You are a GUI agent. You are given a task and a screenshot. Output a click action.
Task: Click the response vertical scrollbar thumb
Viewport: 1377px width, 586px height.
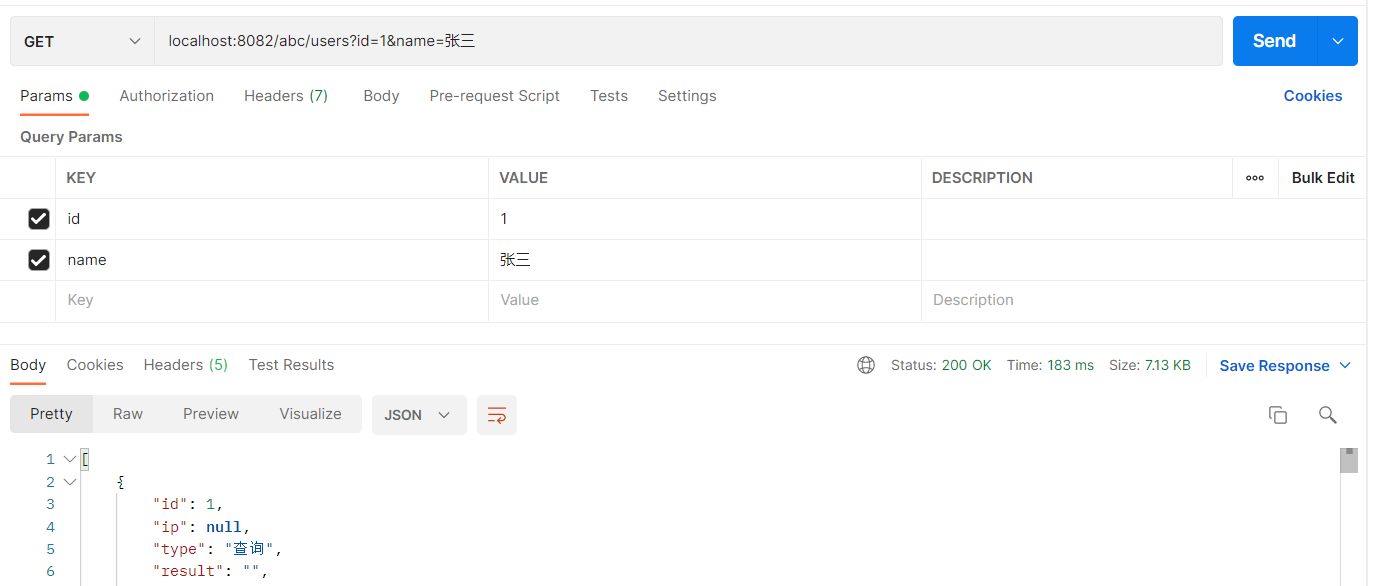point(1349,460)
